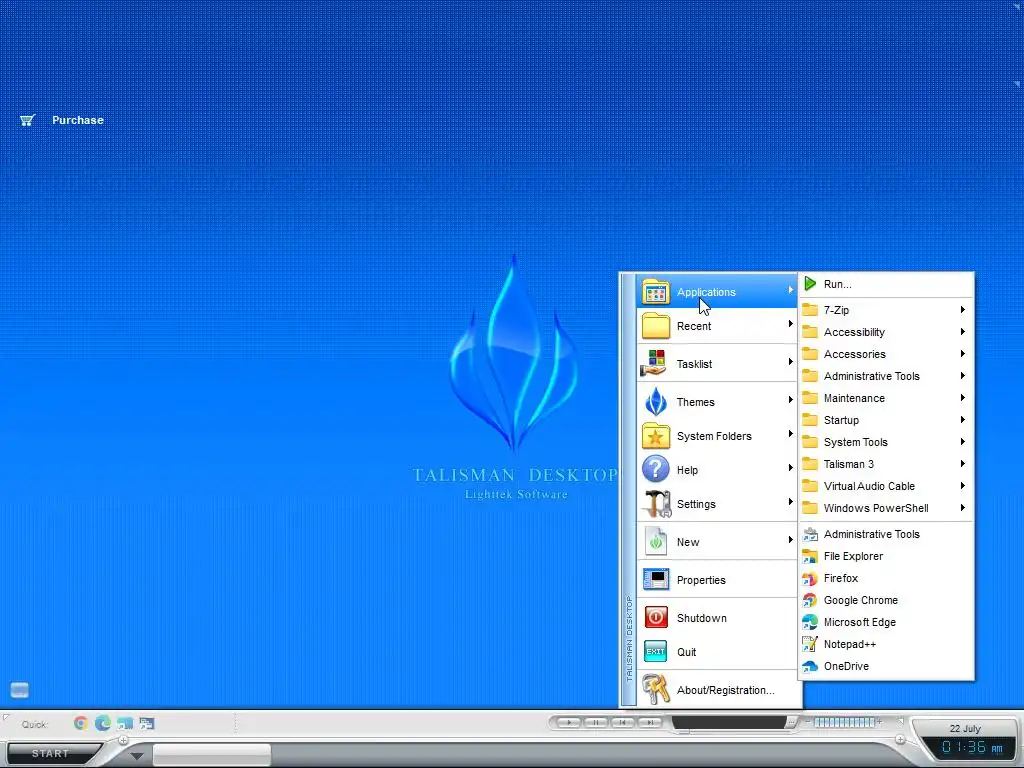Open the Windows PowerShell folder
This screenshot has height=768, width=1024.
(886, 508)
